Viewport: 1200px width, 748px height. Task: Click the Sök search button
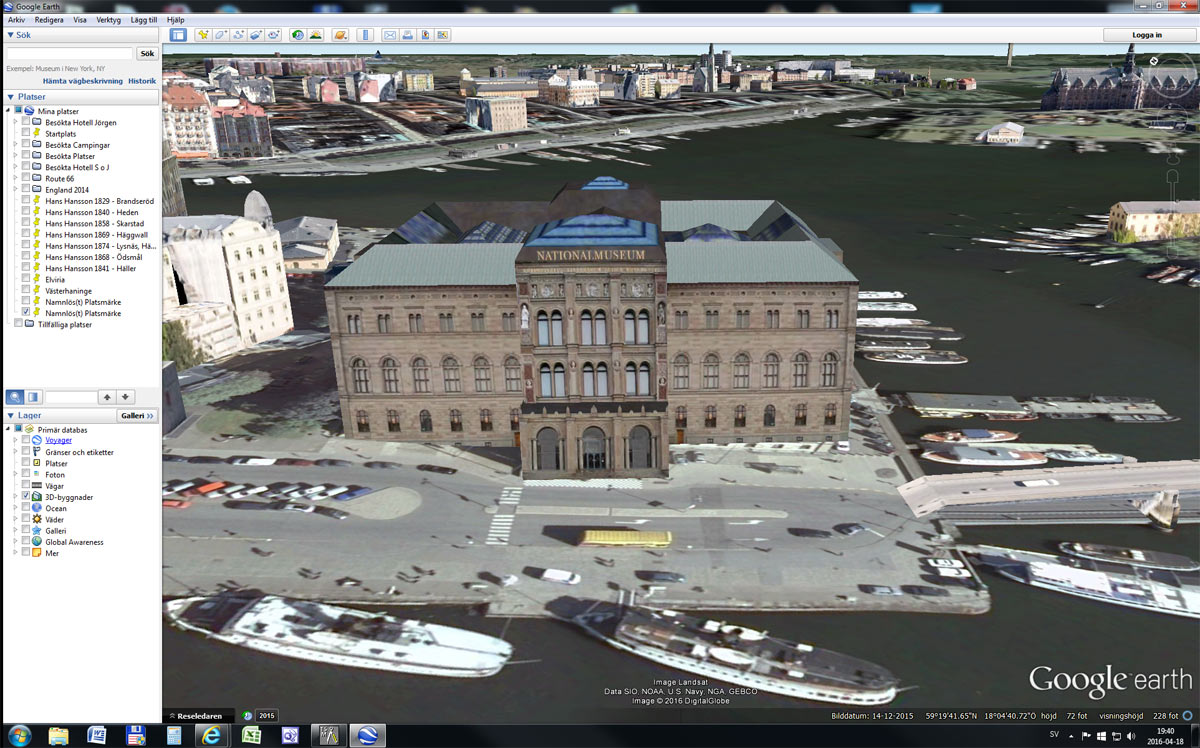(147, 54)
